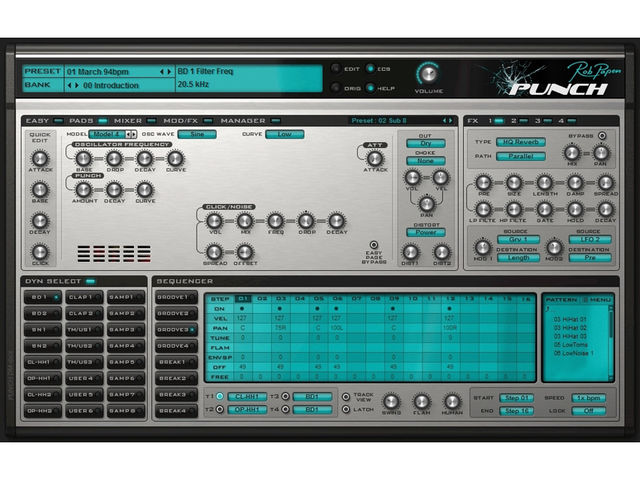Open the Distort Power dropdown

(x=426, y=233)
